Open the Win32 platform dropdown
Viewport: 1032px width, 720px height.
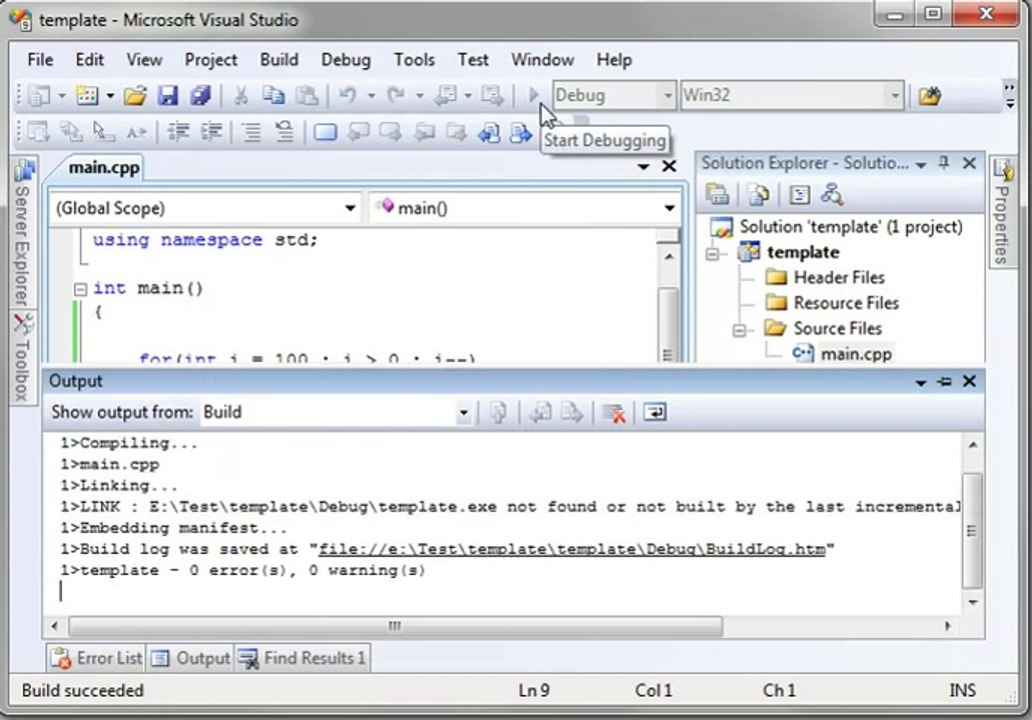click(894, 96)
